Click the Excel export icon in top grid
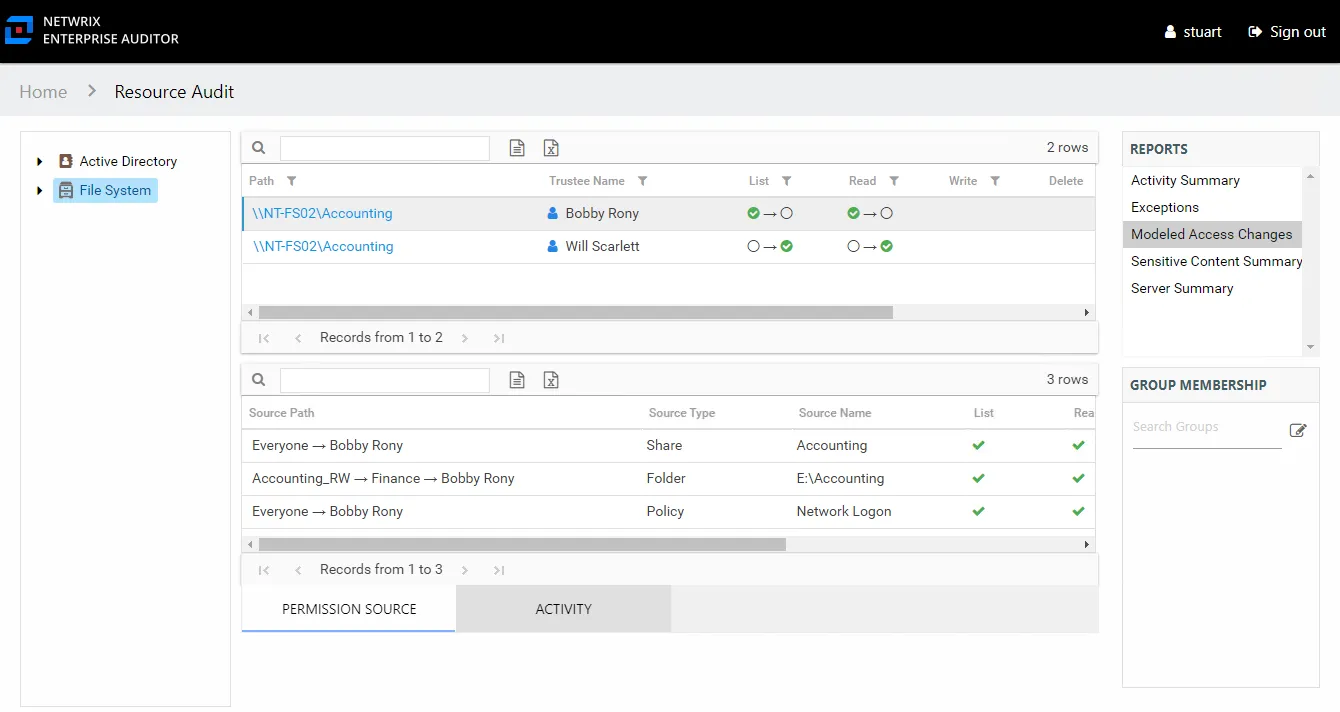The image size is (1340, 712). pyautogui.click(x=551, y=148)
